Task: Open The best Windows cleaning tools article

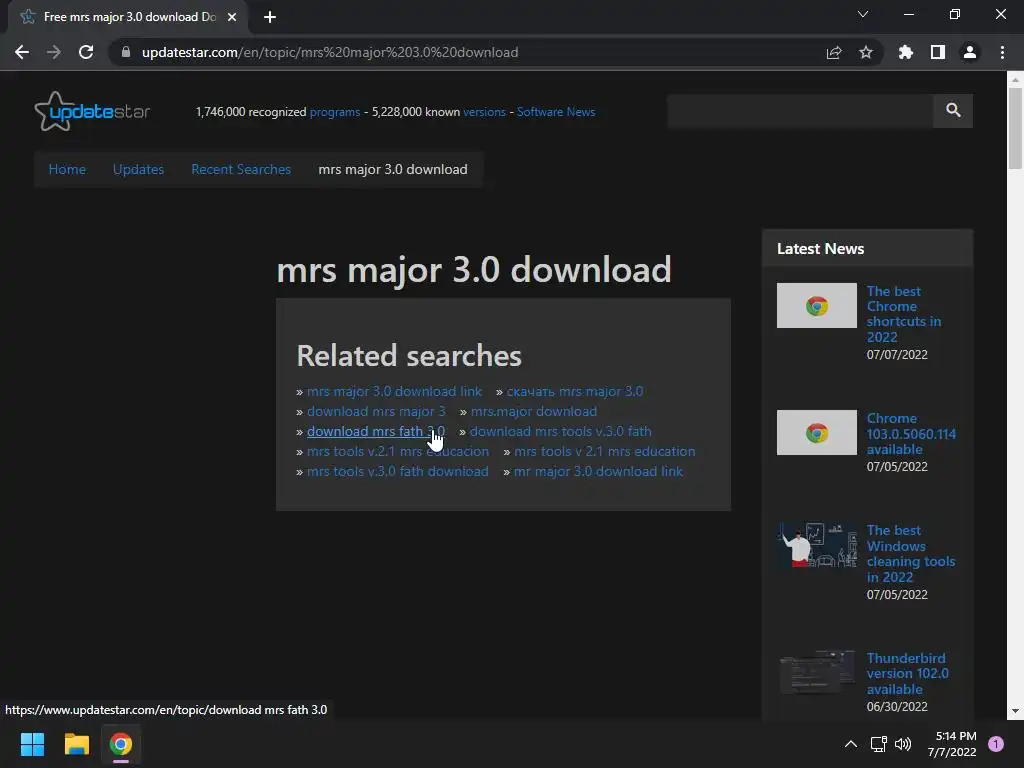Action: tap(910, 554)
